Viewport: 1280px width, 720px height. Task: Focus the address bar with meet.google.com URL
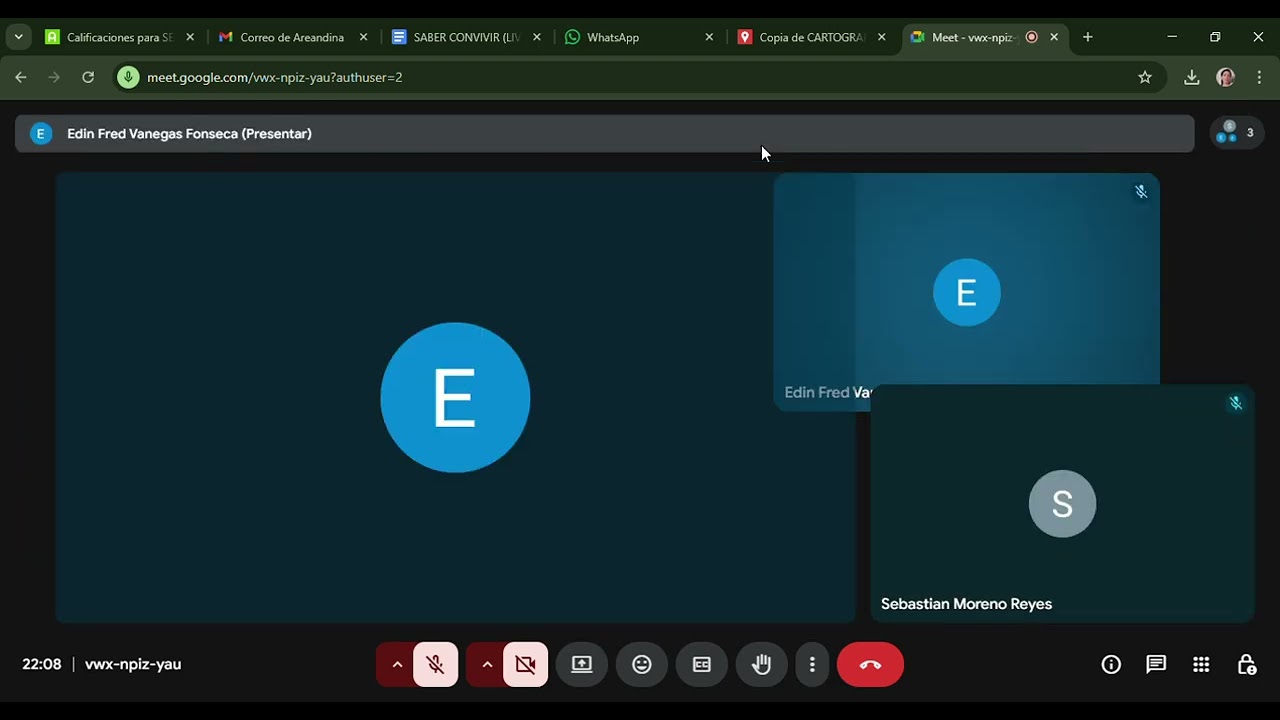(x=640, y=77)
